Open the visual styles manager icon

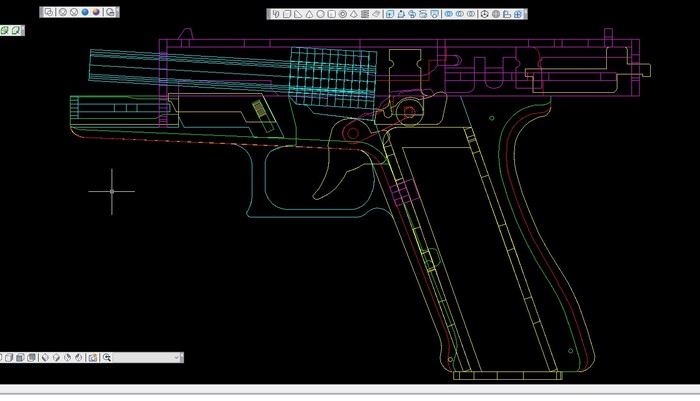(x=110, y=12)
